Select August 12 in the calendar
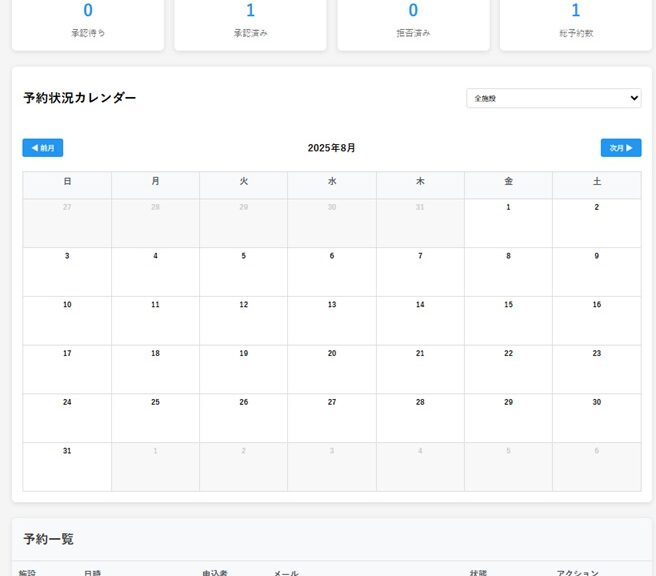 [243, 321]
